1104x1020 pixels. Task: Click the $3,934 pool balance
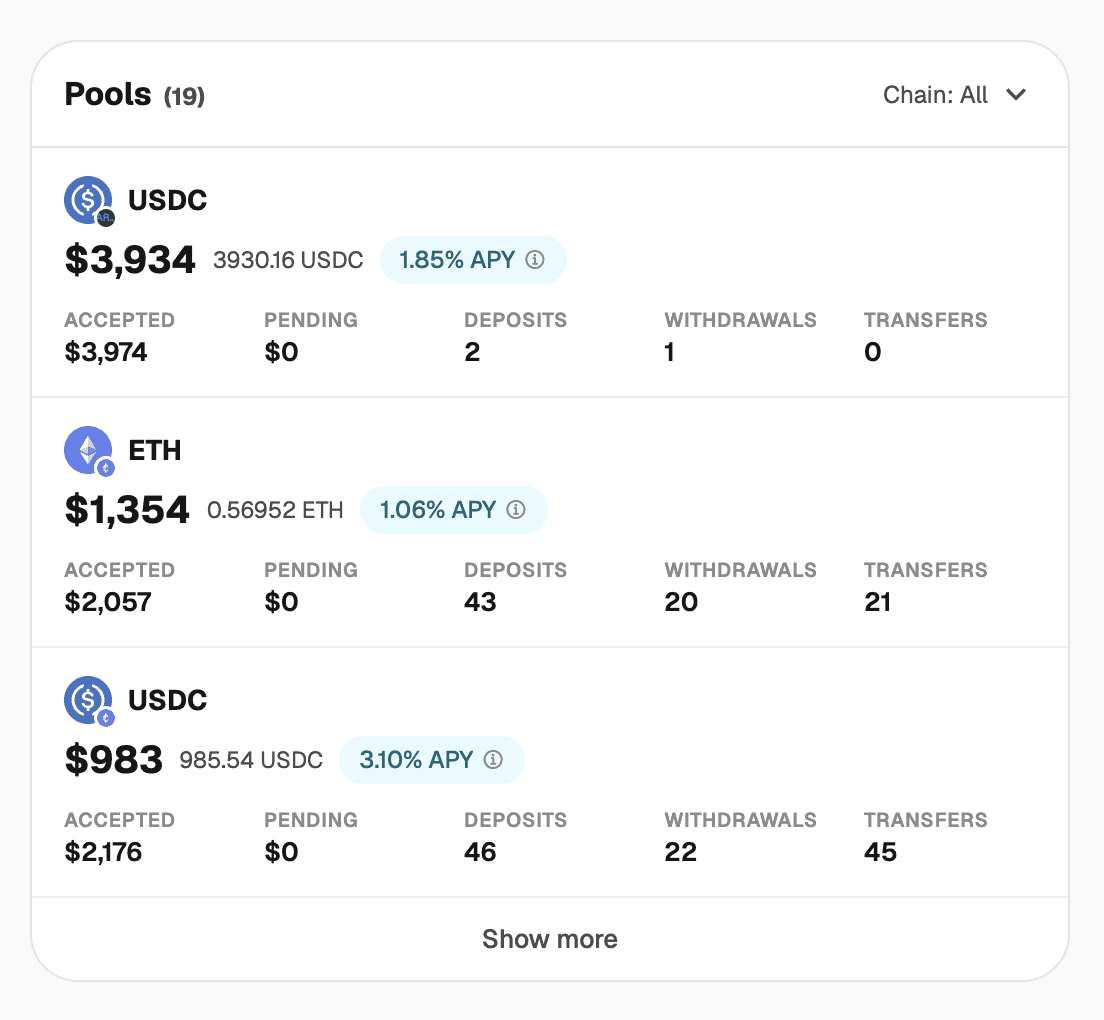tap(130, 260)
